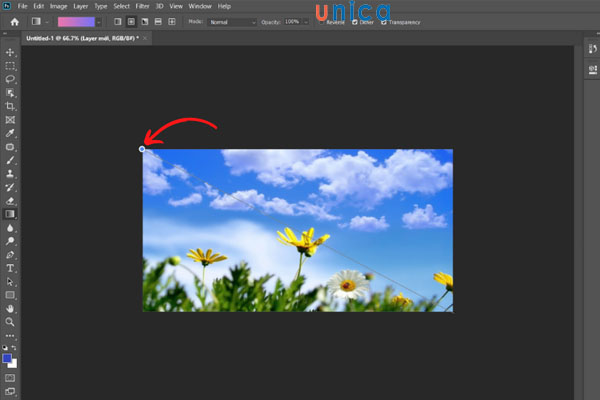Swap foreground and background colors

[x=14, y=348]
